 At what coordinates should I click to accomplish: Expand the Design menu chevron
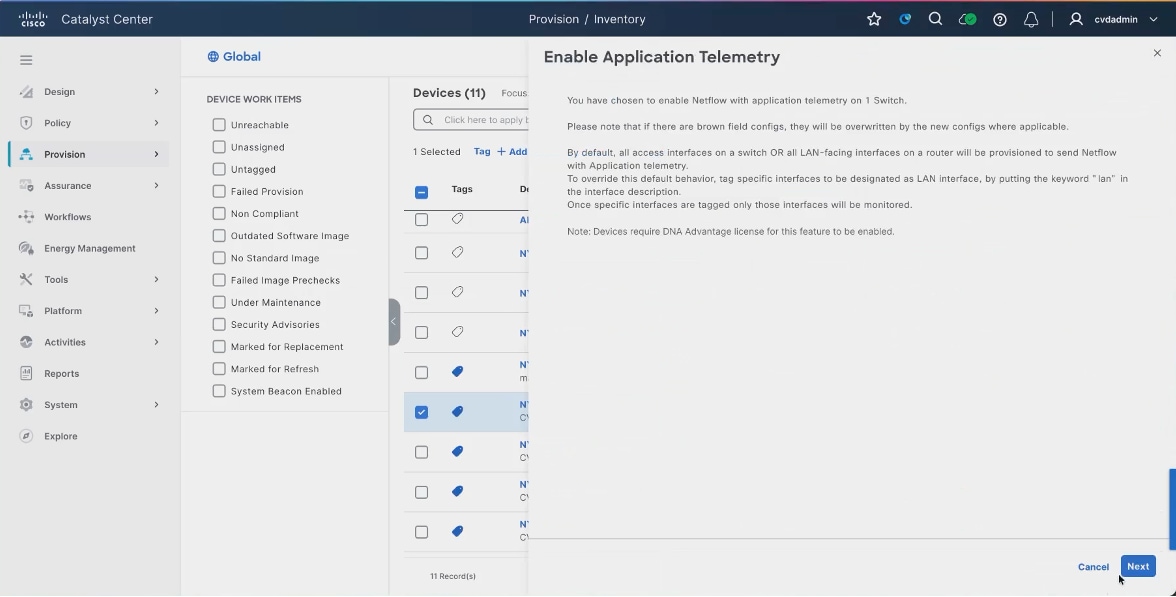(156, 92)
